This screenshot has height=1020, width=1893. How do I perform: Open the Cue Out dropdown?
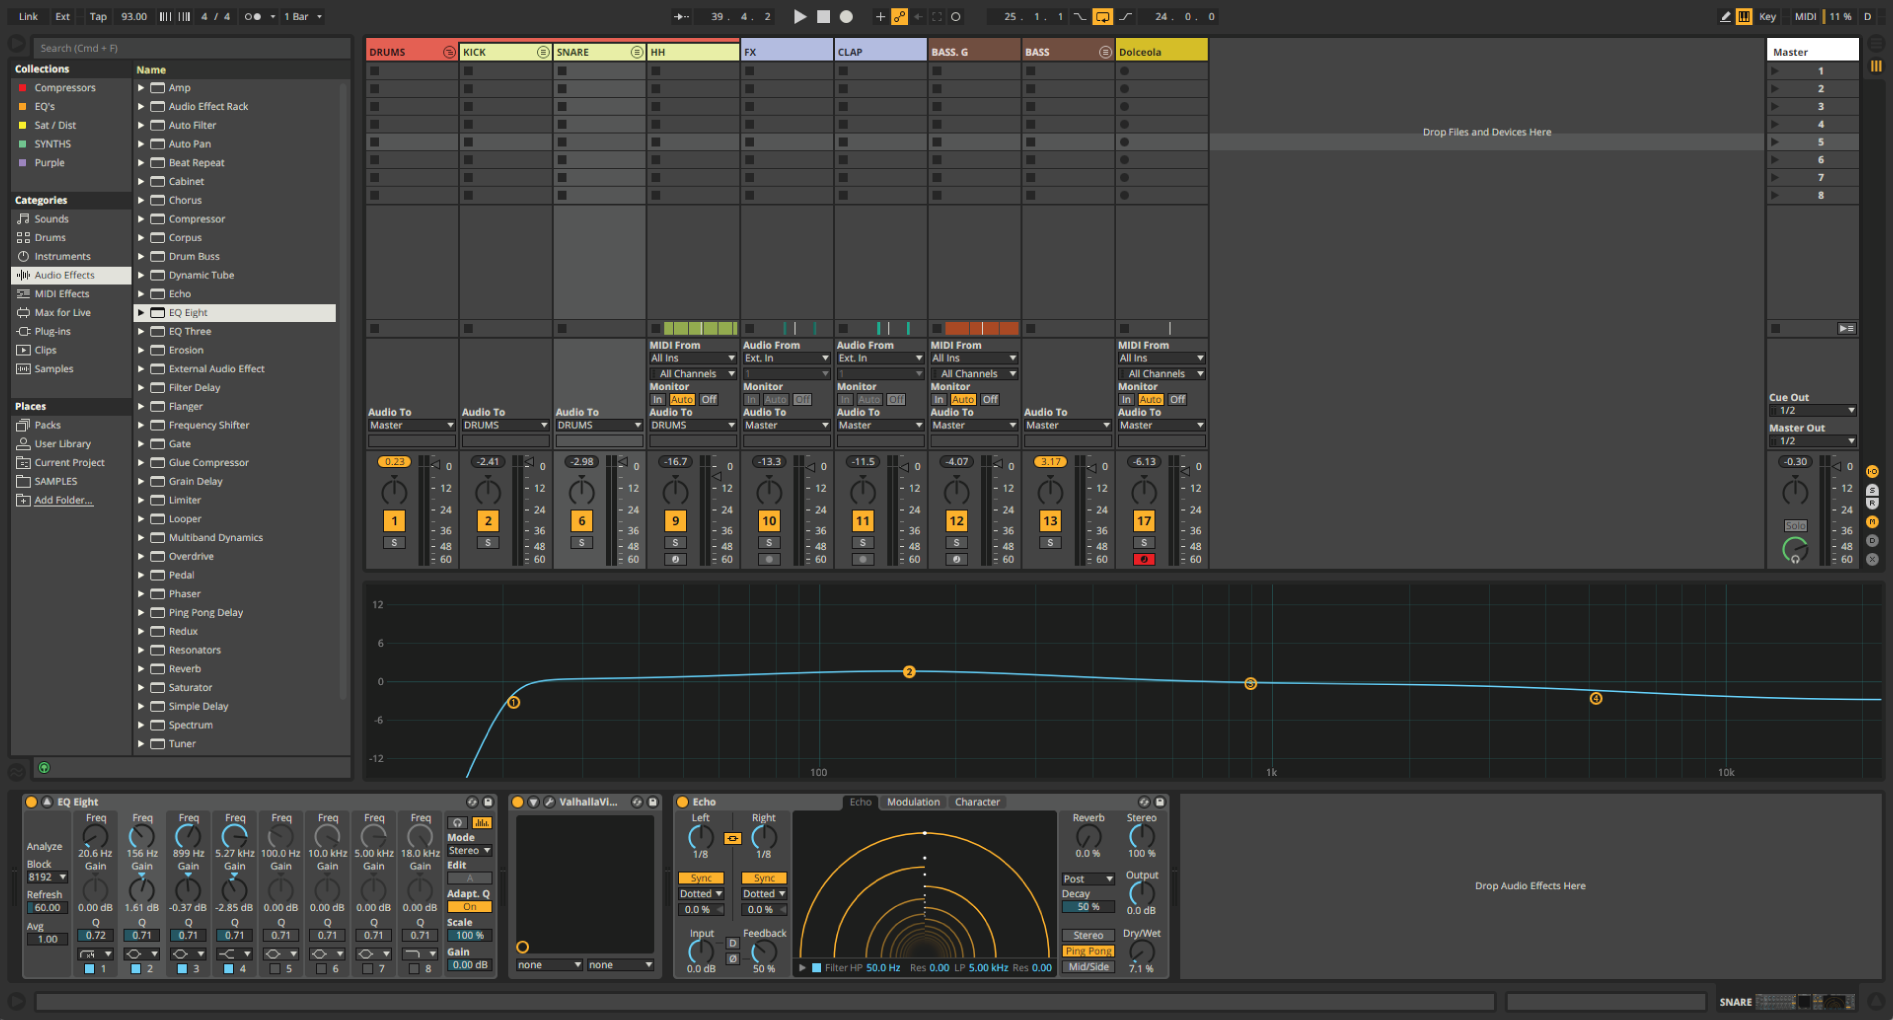pos(1812,410)
